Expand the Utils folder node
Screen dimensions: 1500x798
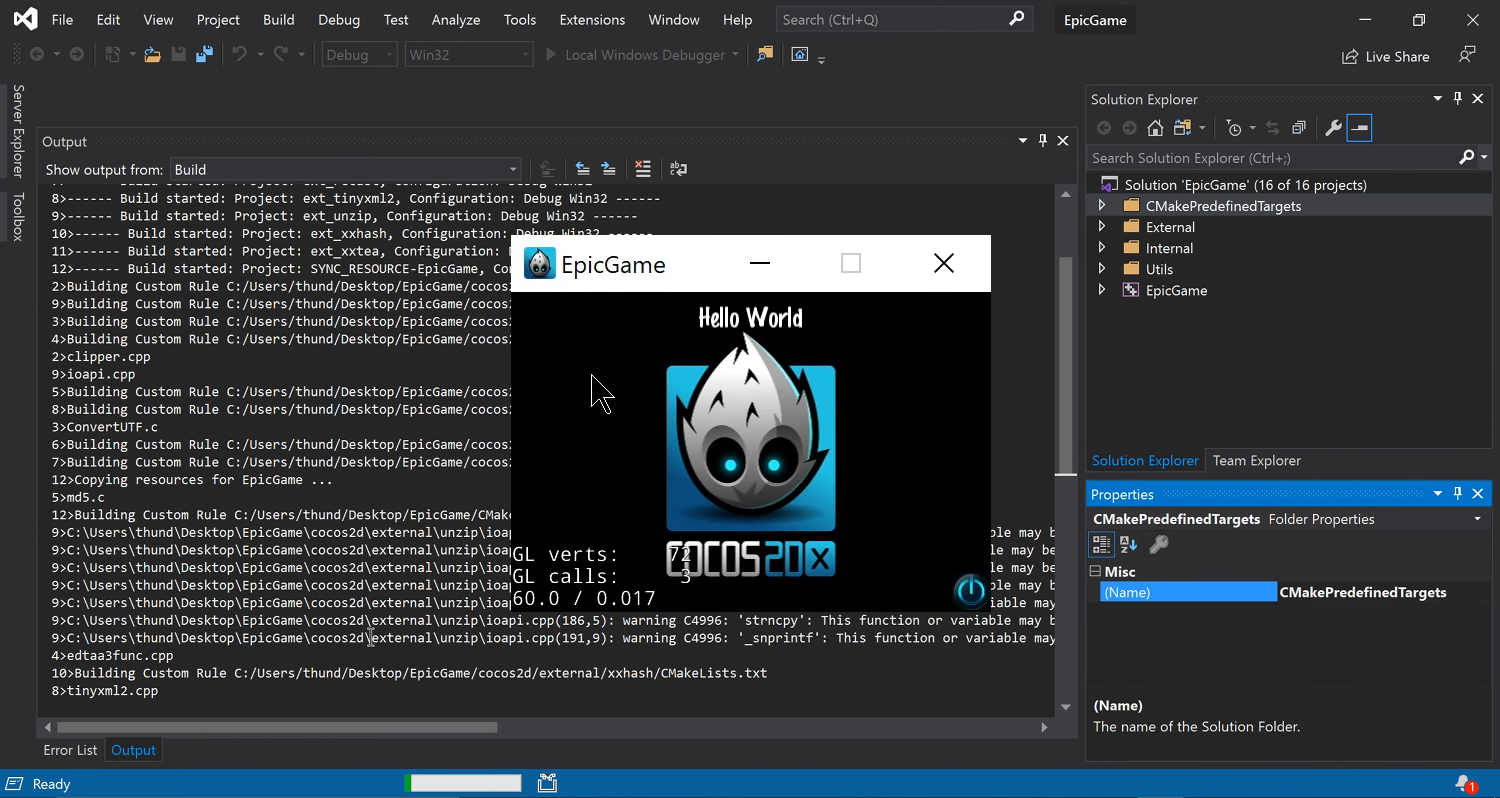click(x=1102, y=269)
